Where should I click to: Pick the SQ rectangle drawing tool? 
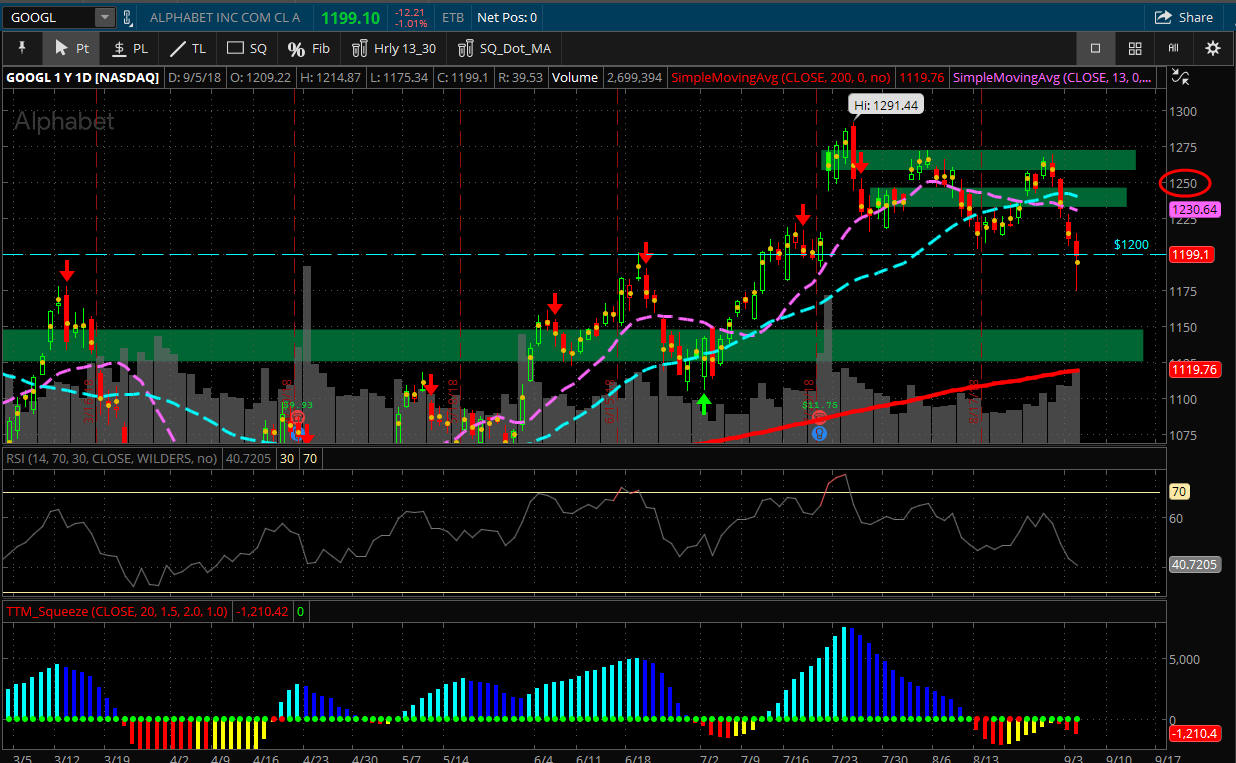(x=247, y=48)
